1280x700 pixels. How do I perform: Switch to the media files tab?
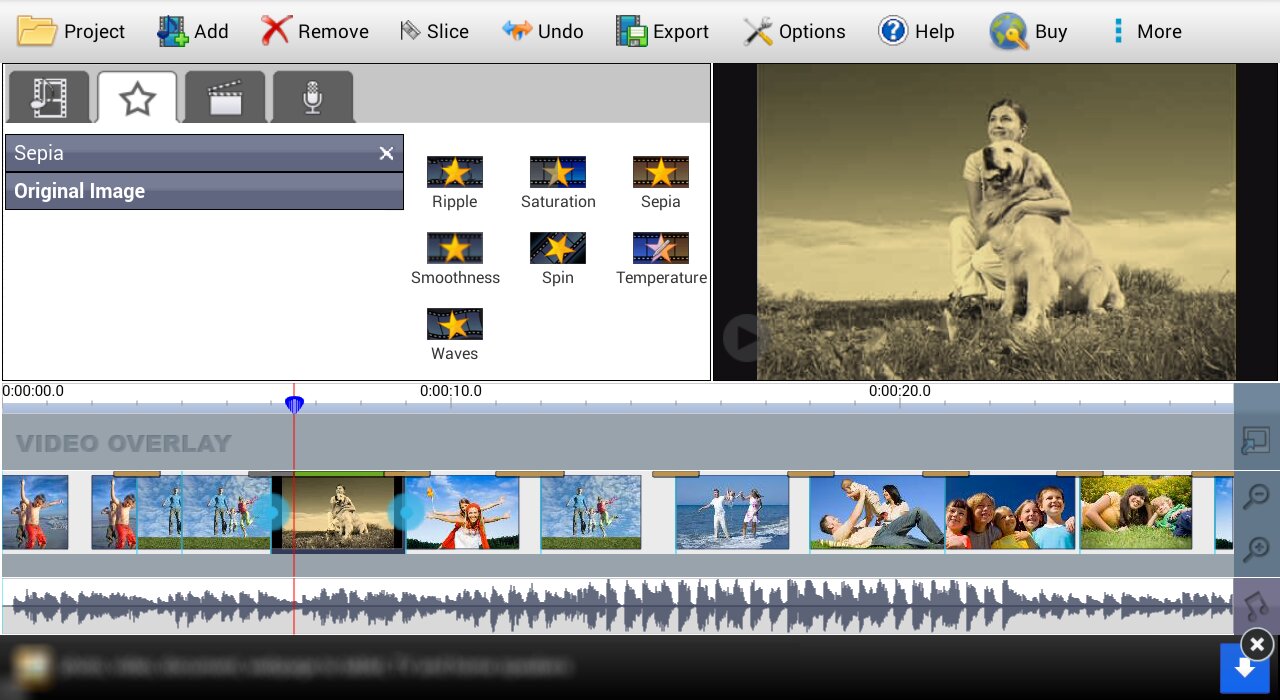point(49,97)
